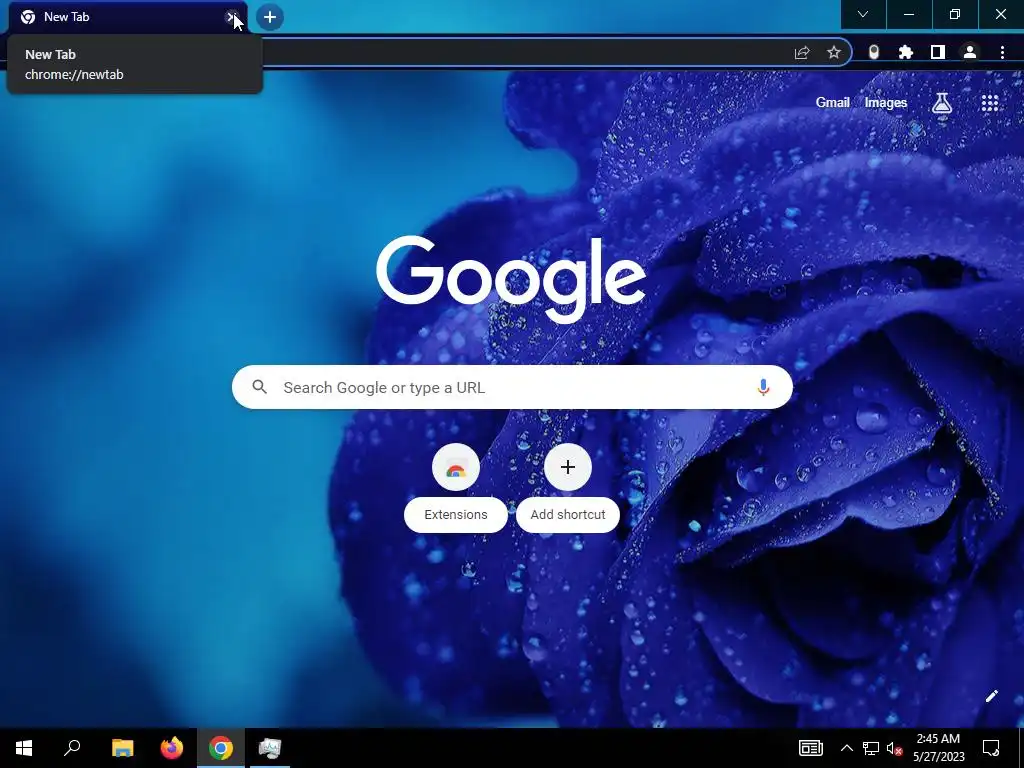The width and height of the screenshot is (1024, 768).
Task: Open Windows taskbar search
Action: click(72, 748)
